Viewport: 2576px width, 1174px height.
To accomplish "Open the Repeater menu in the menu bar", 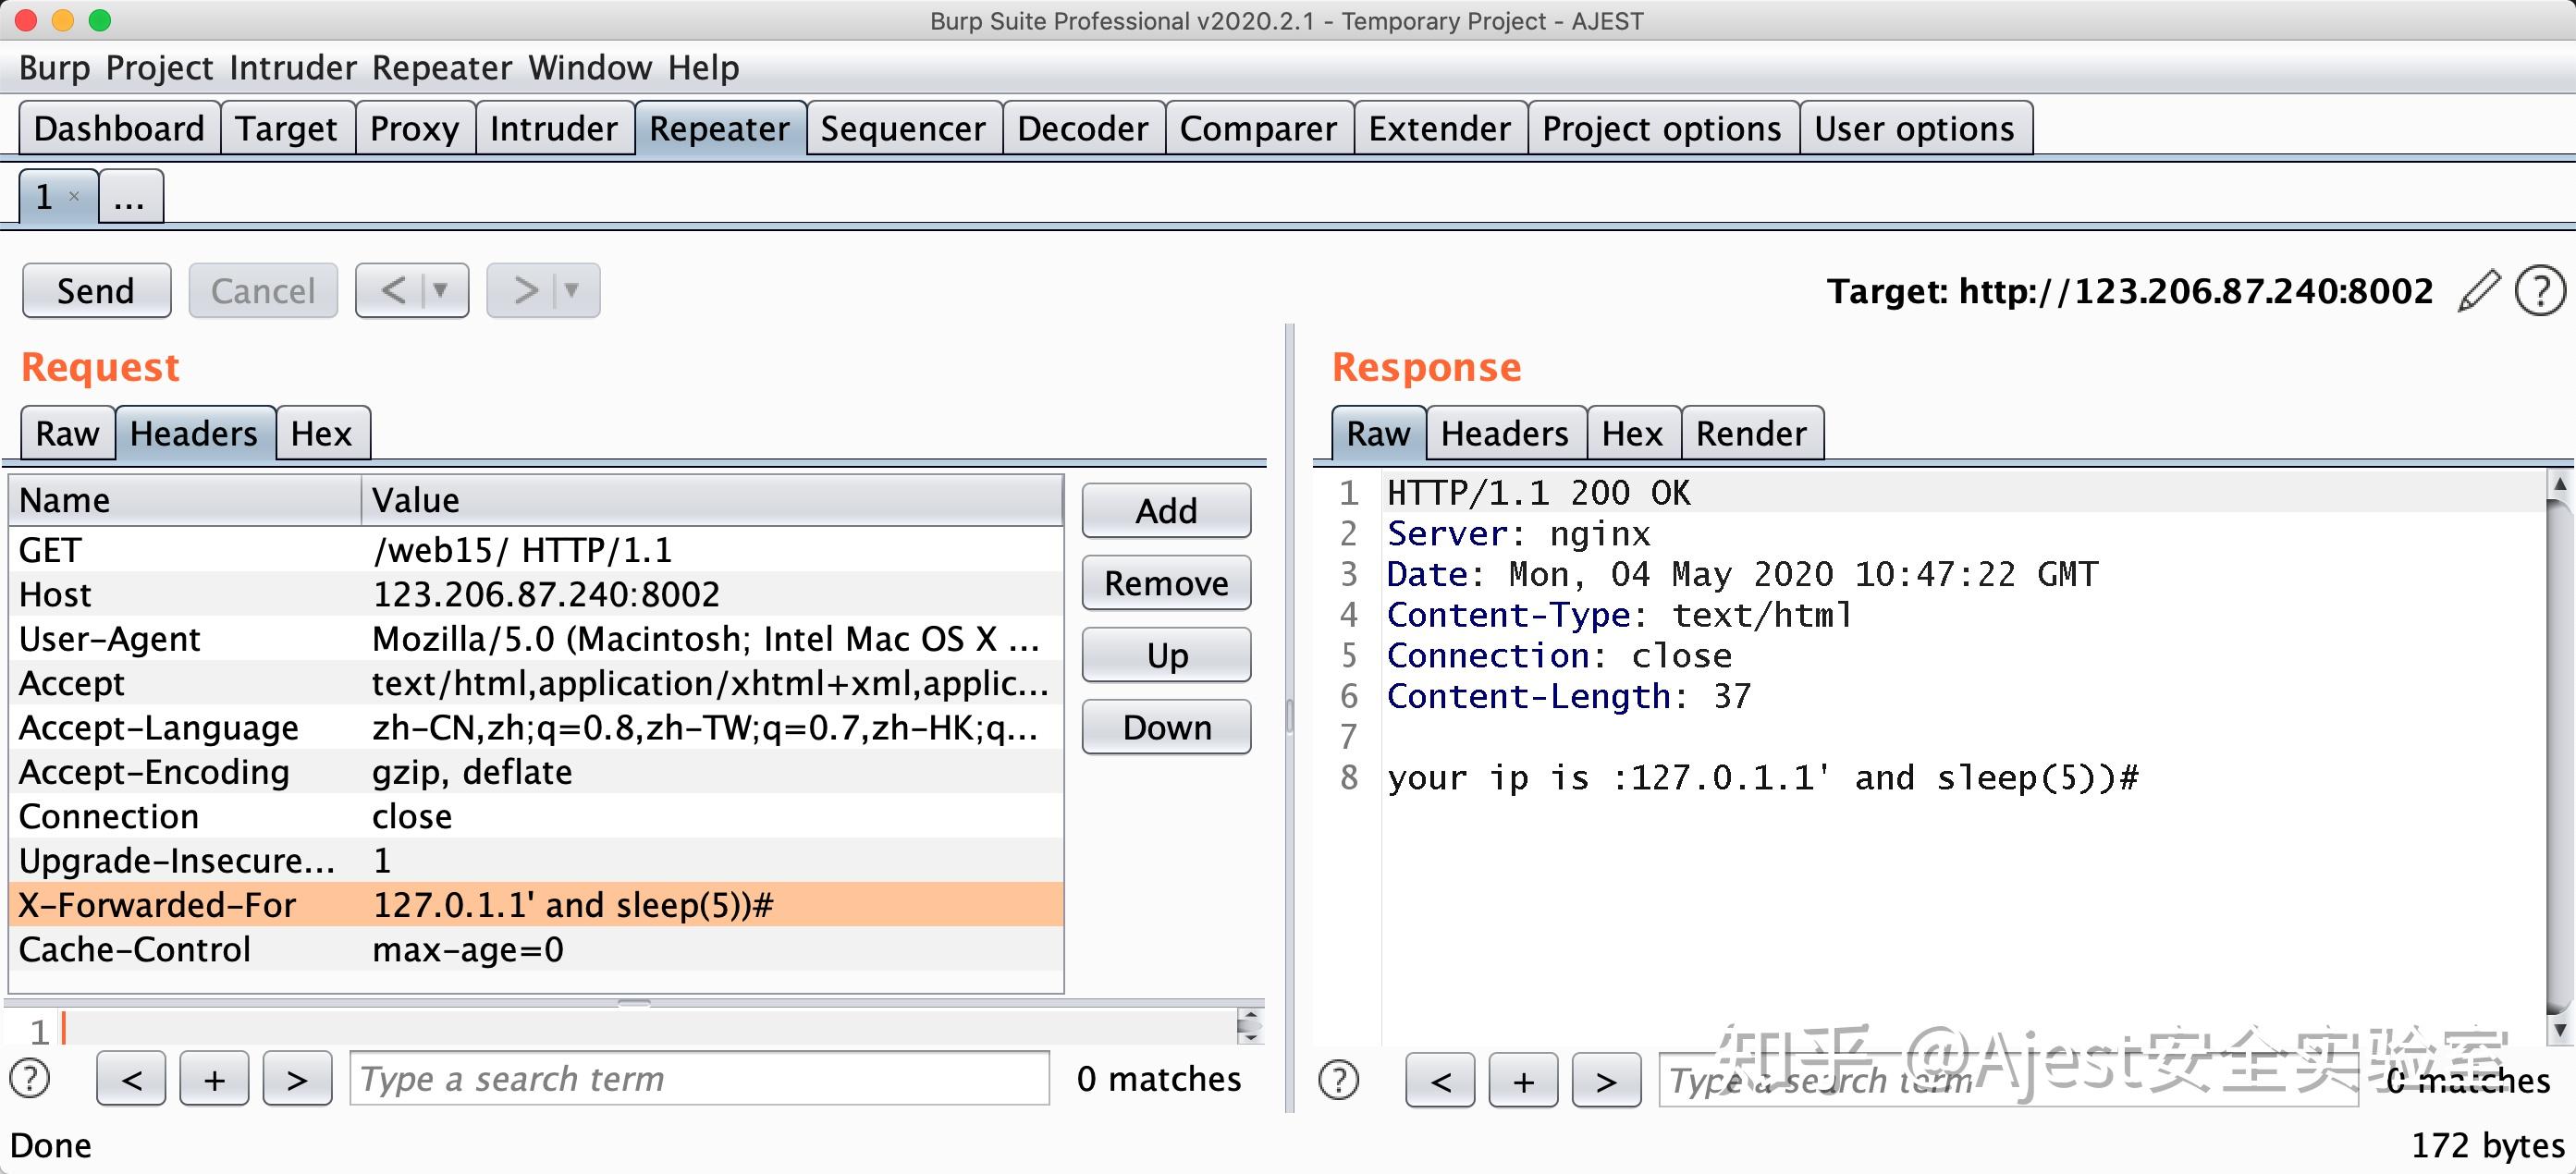I will (441, 67).
